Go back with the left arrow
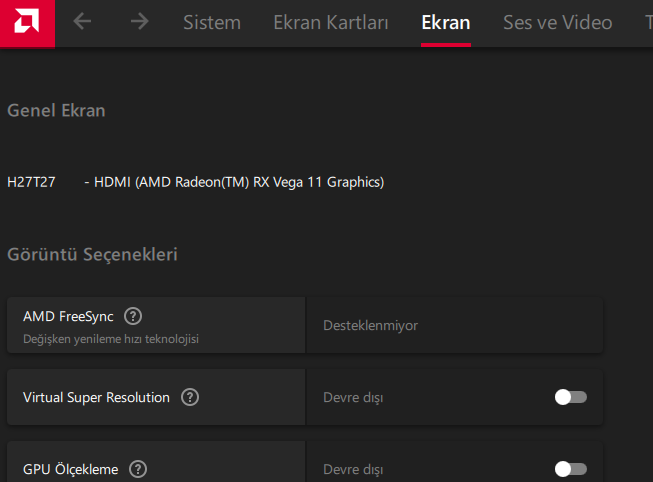Screen dimensions: 653x482 (x=82, y=21)
